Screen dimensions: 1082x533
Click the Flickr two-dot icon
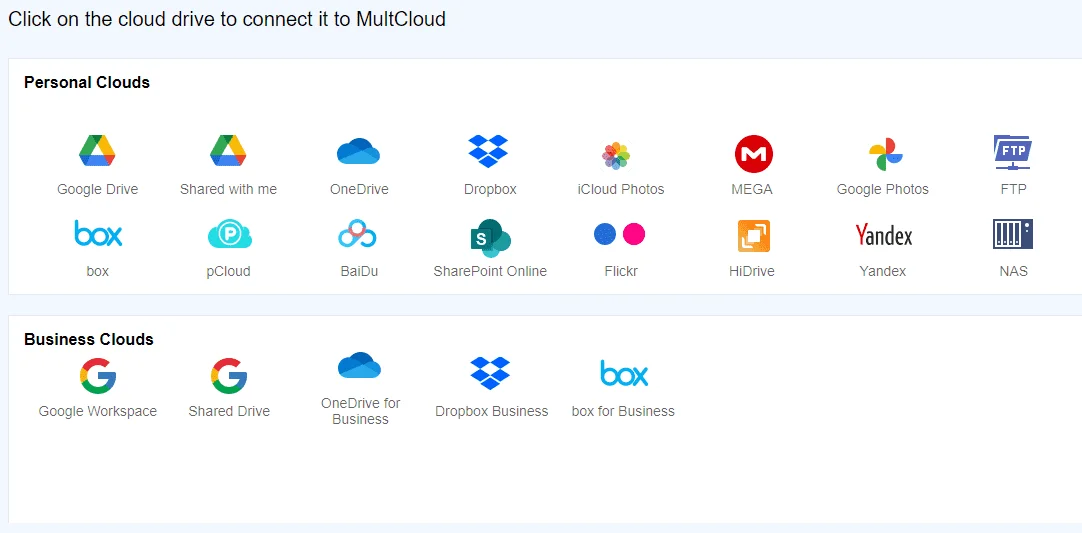pyautogui.click(x=620, y=234)
